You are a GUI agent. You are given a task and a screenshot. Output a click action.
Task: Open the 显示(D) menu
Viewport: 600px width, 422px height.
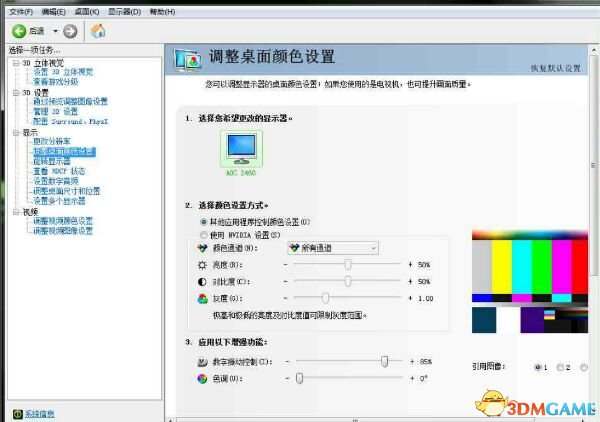click(125, 12)
